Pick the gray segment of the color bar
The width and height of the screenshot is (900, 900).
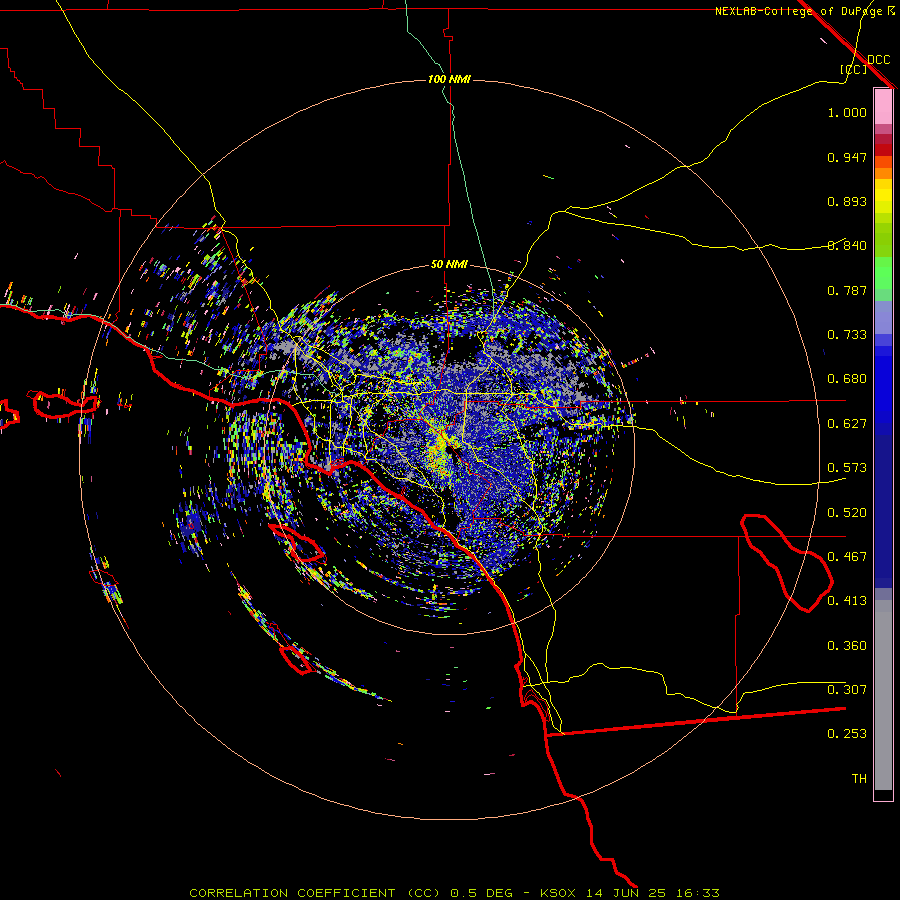[883, 695]
